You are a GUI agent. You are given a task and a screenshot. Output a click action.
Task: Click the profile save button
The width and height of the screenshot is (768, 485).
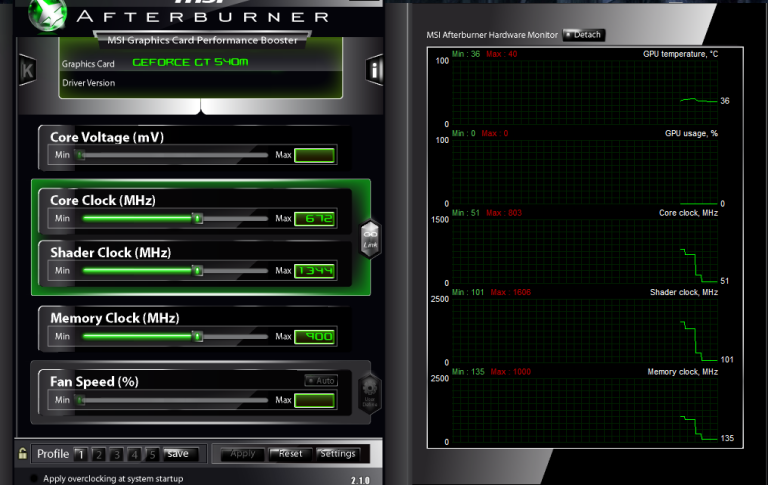click(180, 454)
